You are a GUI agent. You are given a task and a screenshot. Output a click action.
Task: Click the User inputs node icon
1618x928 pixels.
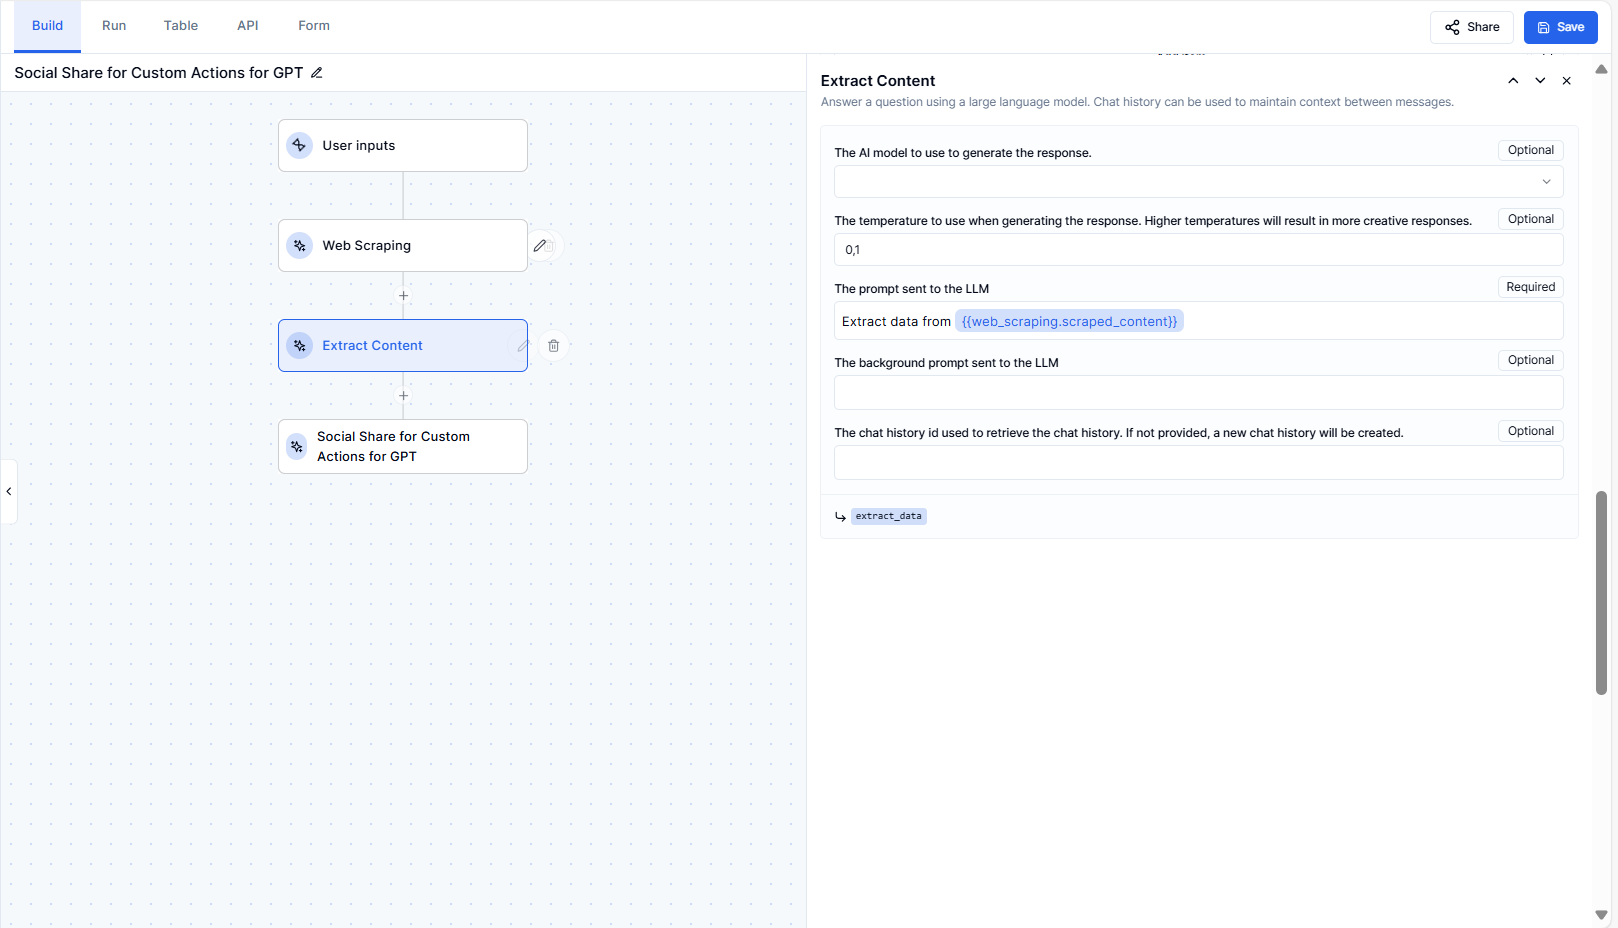click(x=299, y=146)
